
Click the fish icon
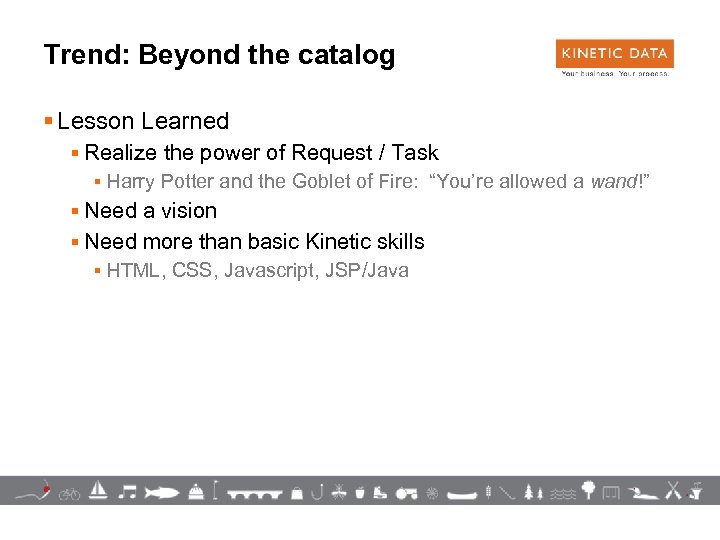click(161, 491)
